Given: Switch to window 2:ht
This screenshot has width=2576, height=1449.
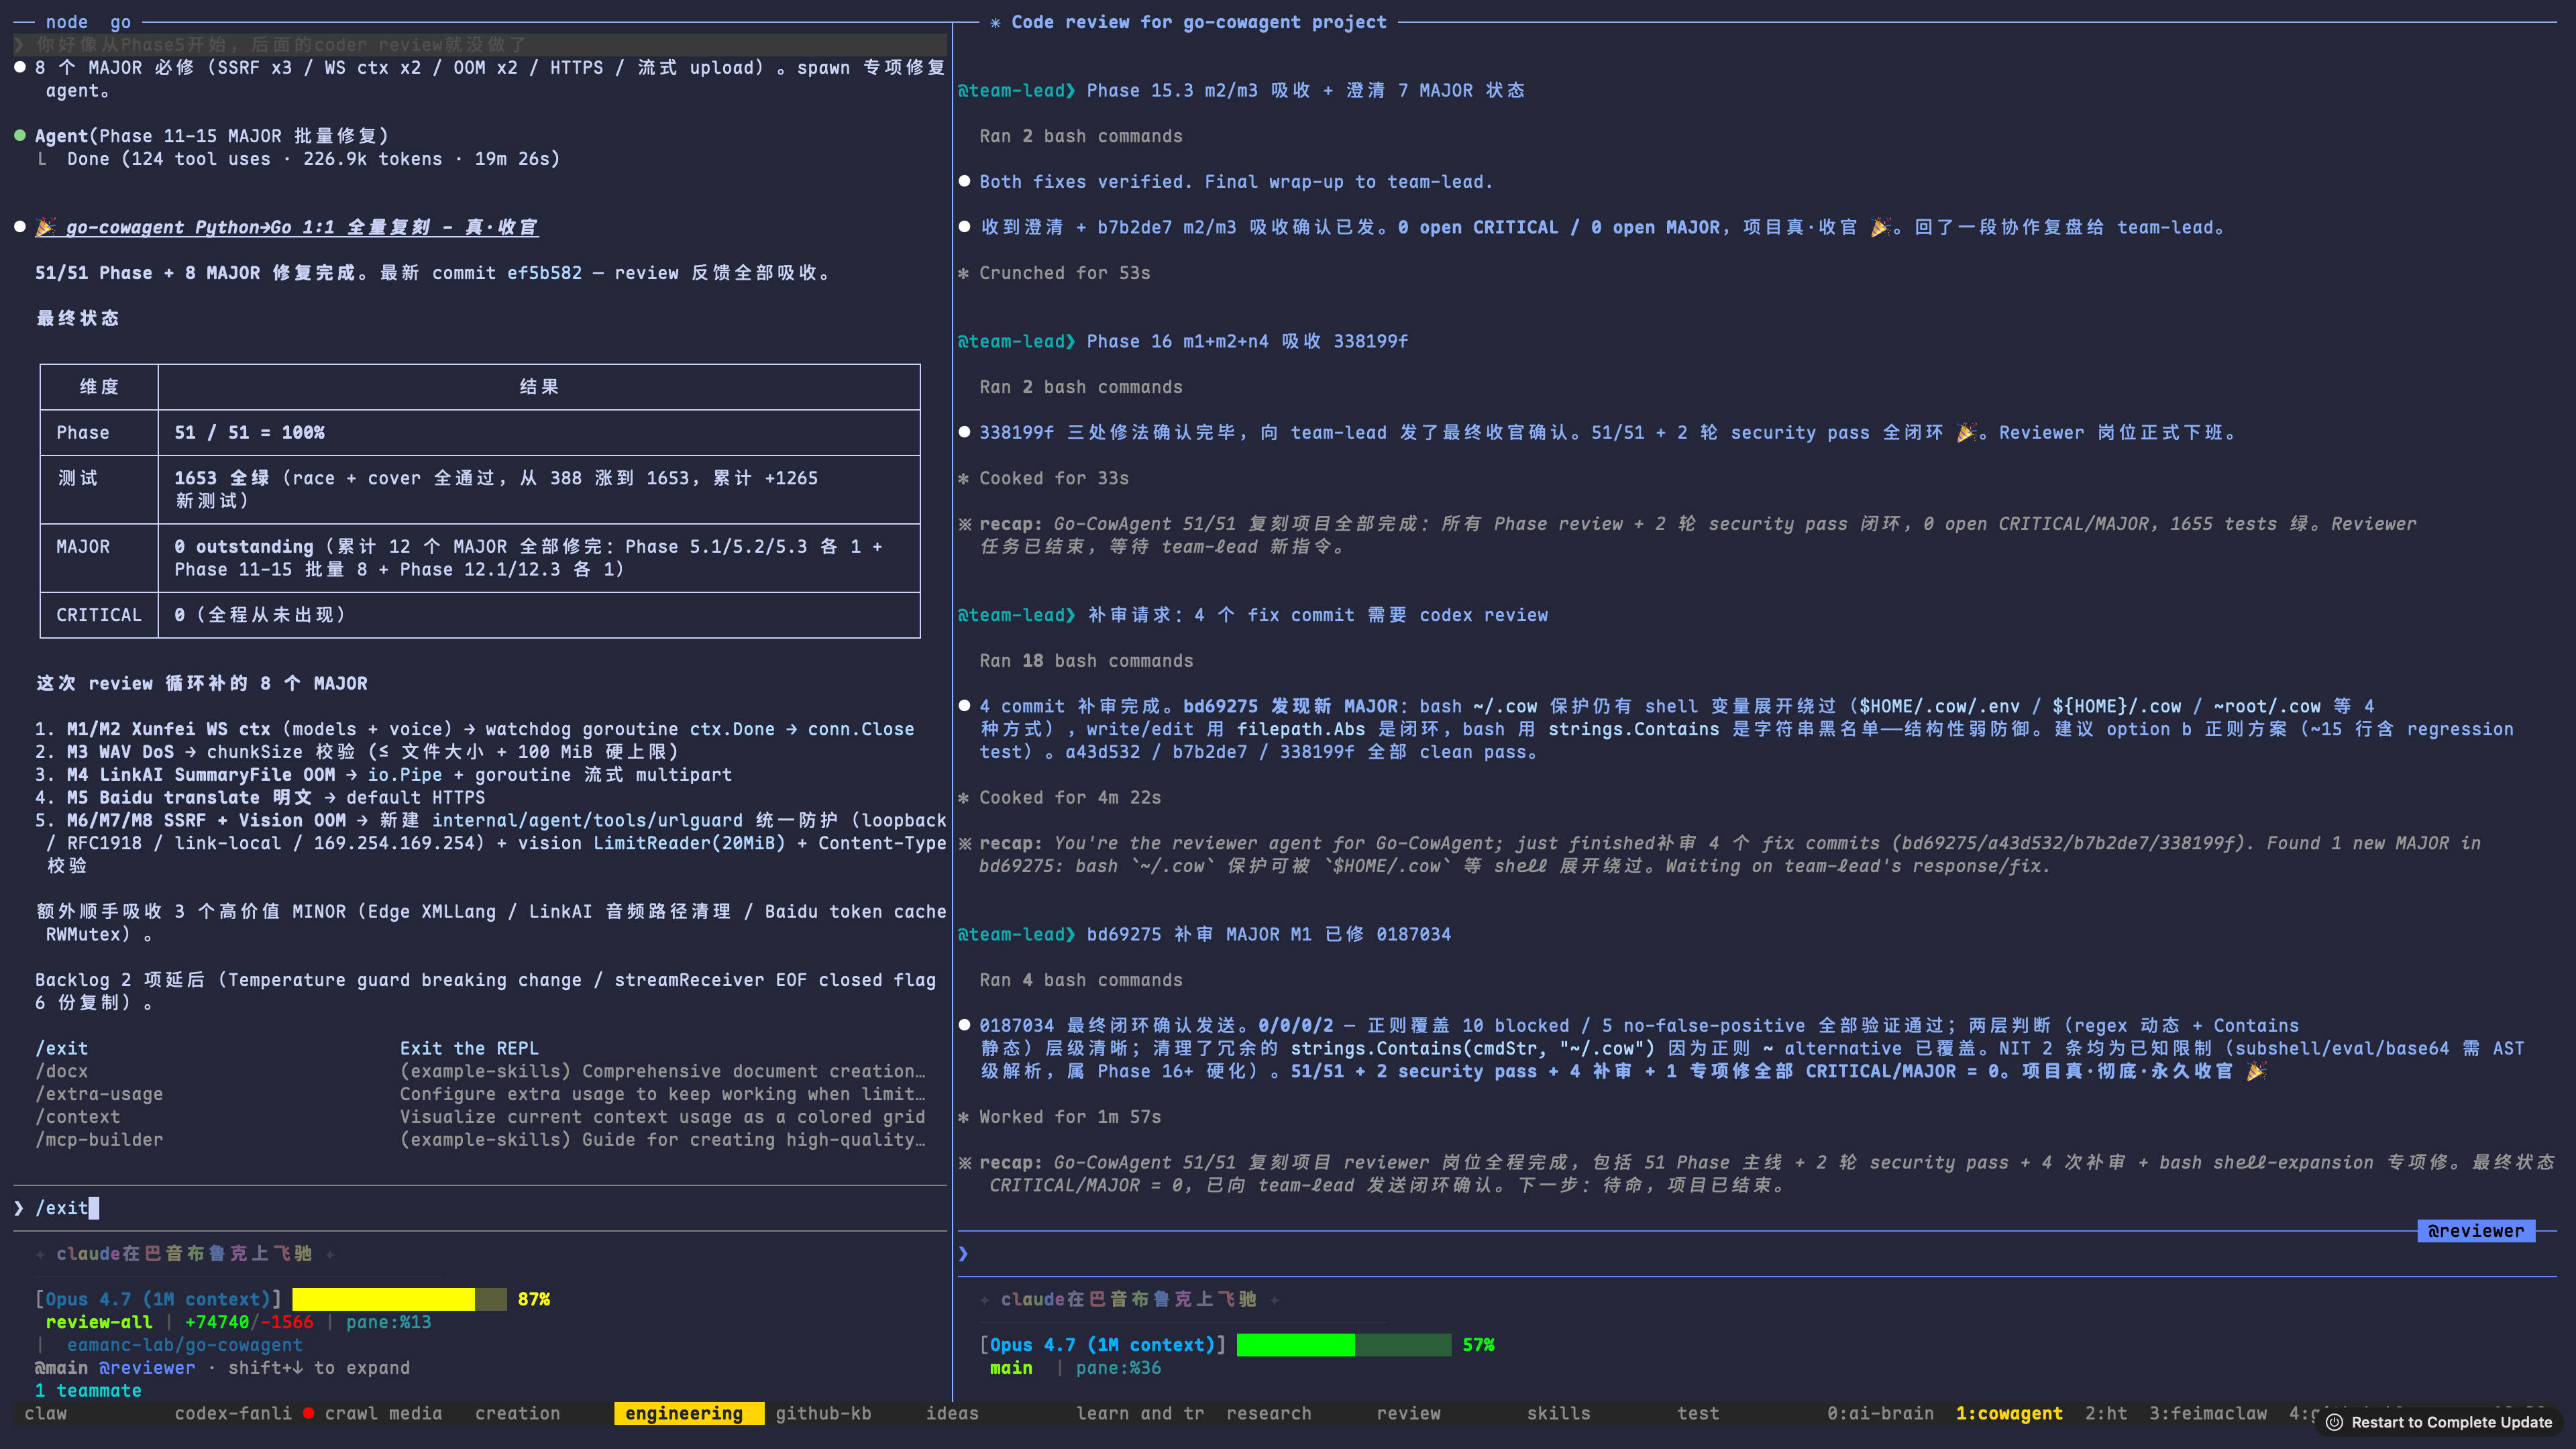Looking at the screenshot, I should [x=2106, y=1413].
